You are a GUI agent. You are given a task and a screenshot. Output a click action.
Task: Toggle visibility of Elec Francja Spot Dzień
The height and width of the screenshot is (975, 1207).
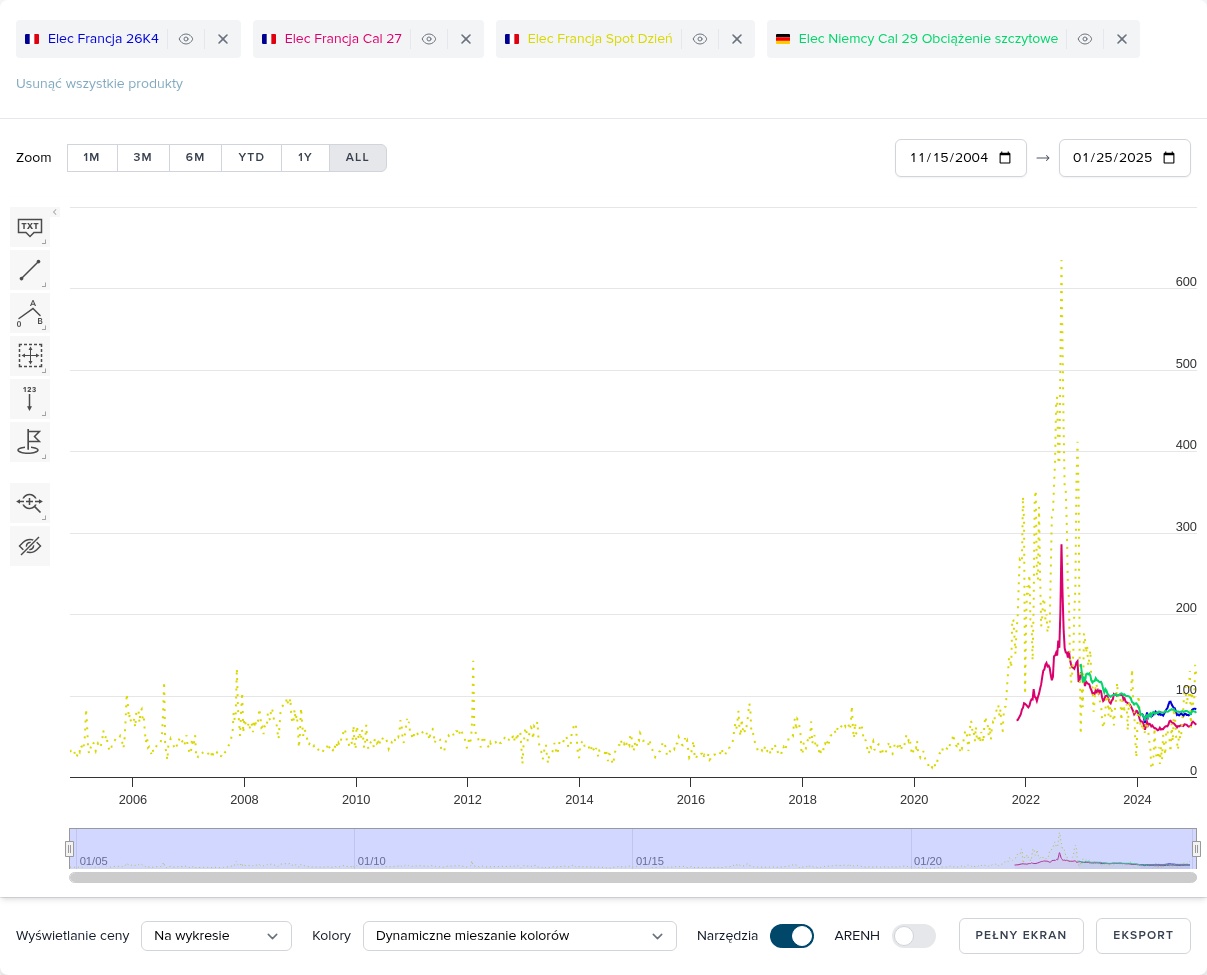point(700,39)
